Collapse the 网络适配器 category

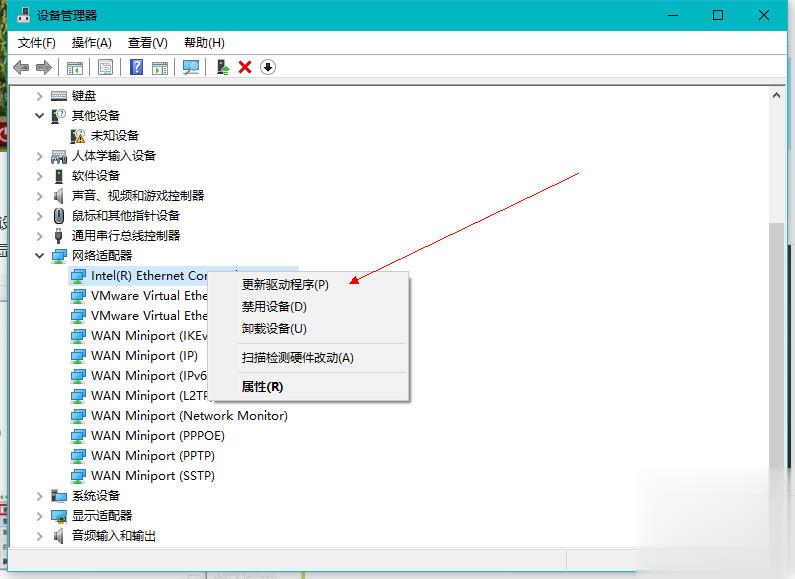click(40, 256)
